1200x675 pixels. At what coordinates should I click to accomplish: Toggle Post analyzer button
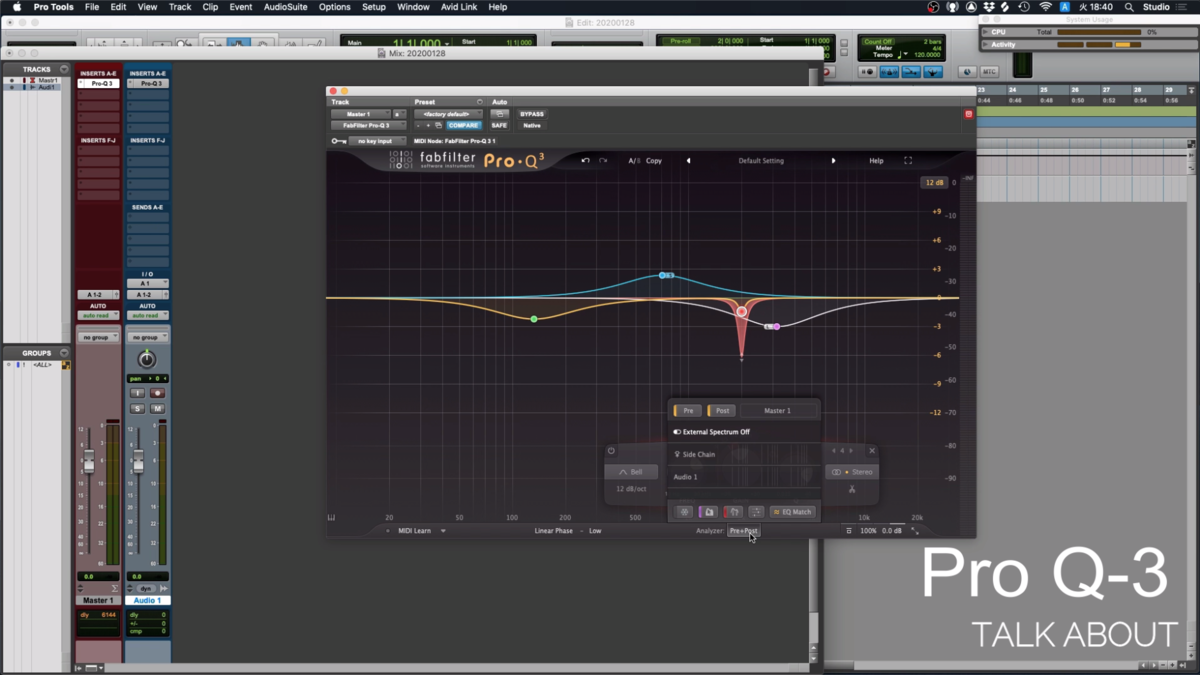tap(720, 411)
